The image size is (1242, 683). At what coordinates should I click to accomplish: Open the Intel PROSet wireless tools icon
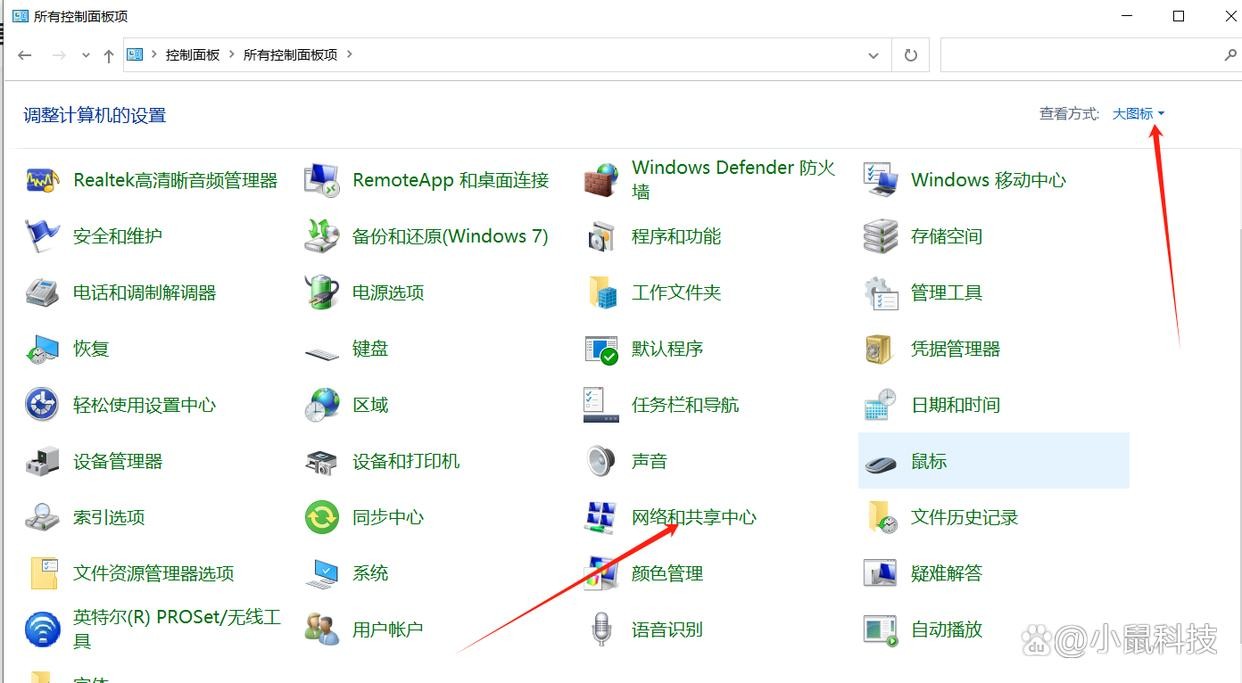42,630
